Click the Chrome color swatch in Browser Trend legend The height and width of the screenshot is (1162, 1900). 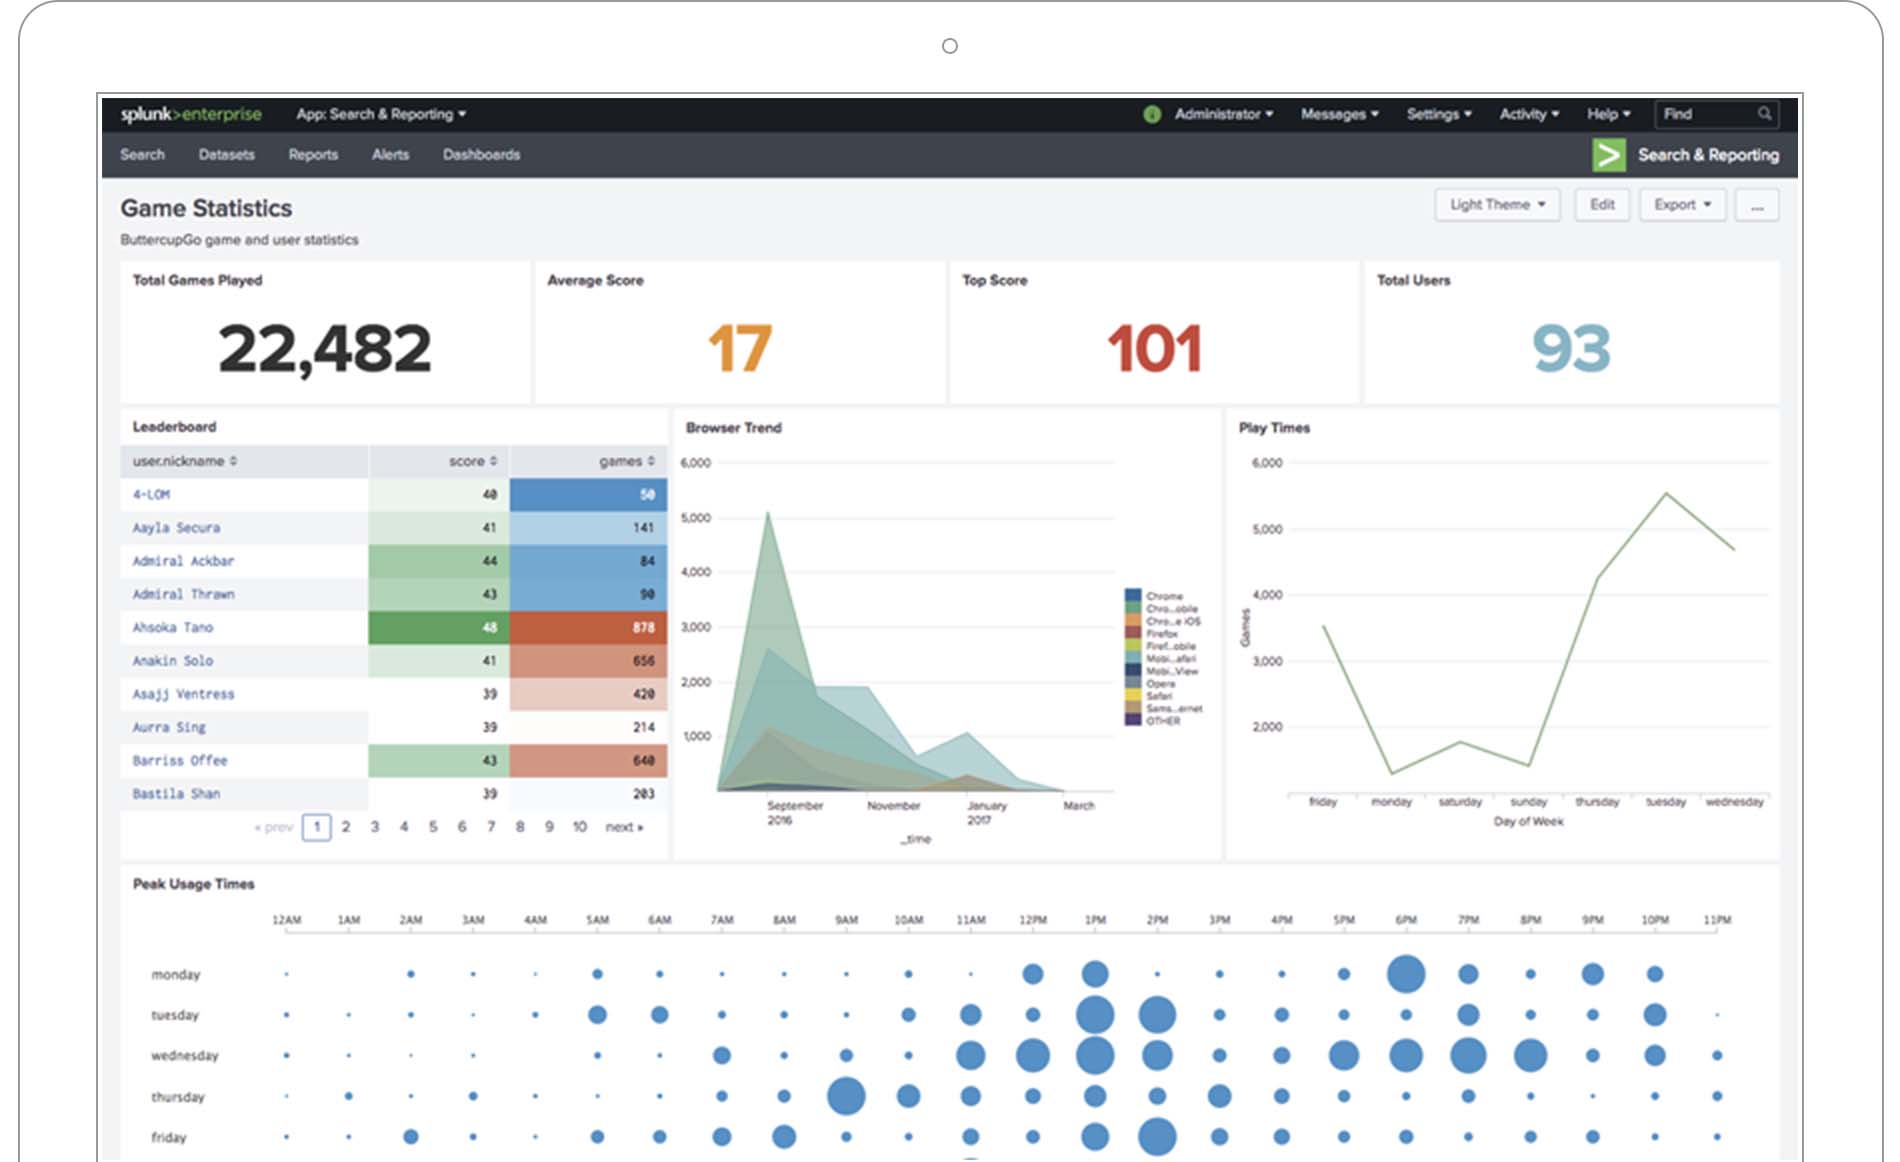(1135, 594)
